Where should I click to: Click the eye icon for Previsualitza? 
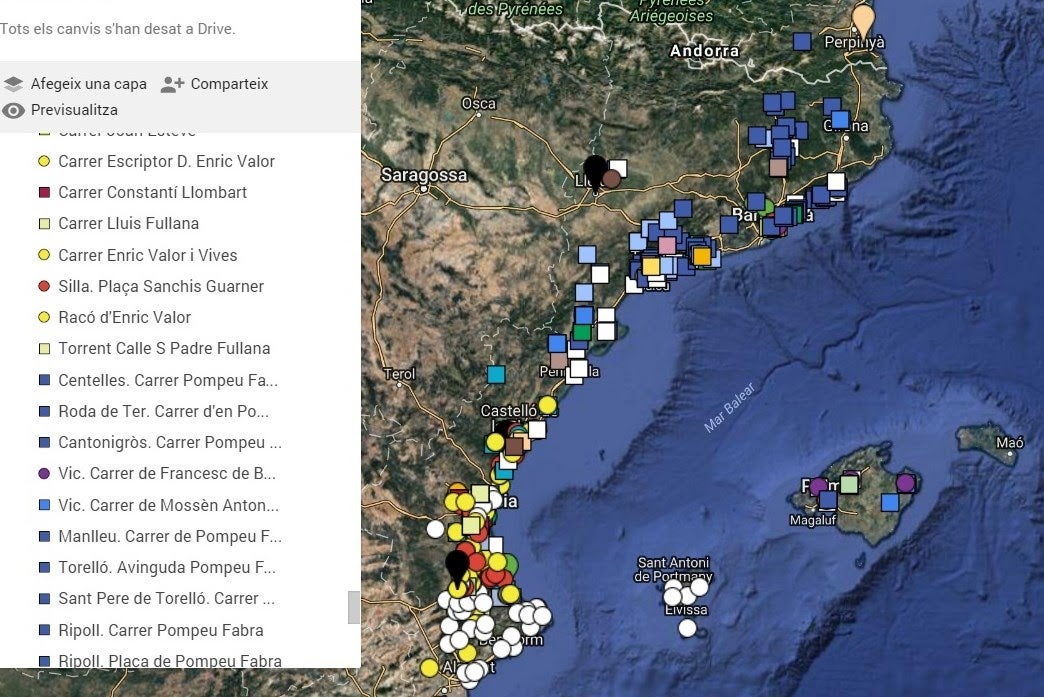tap(13, 110)
